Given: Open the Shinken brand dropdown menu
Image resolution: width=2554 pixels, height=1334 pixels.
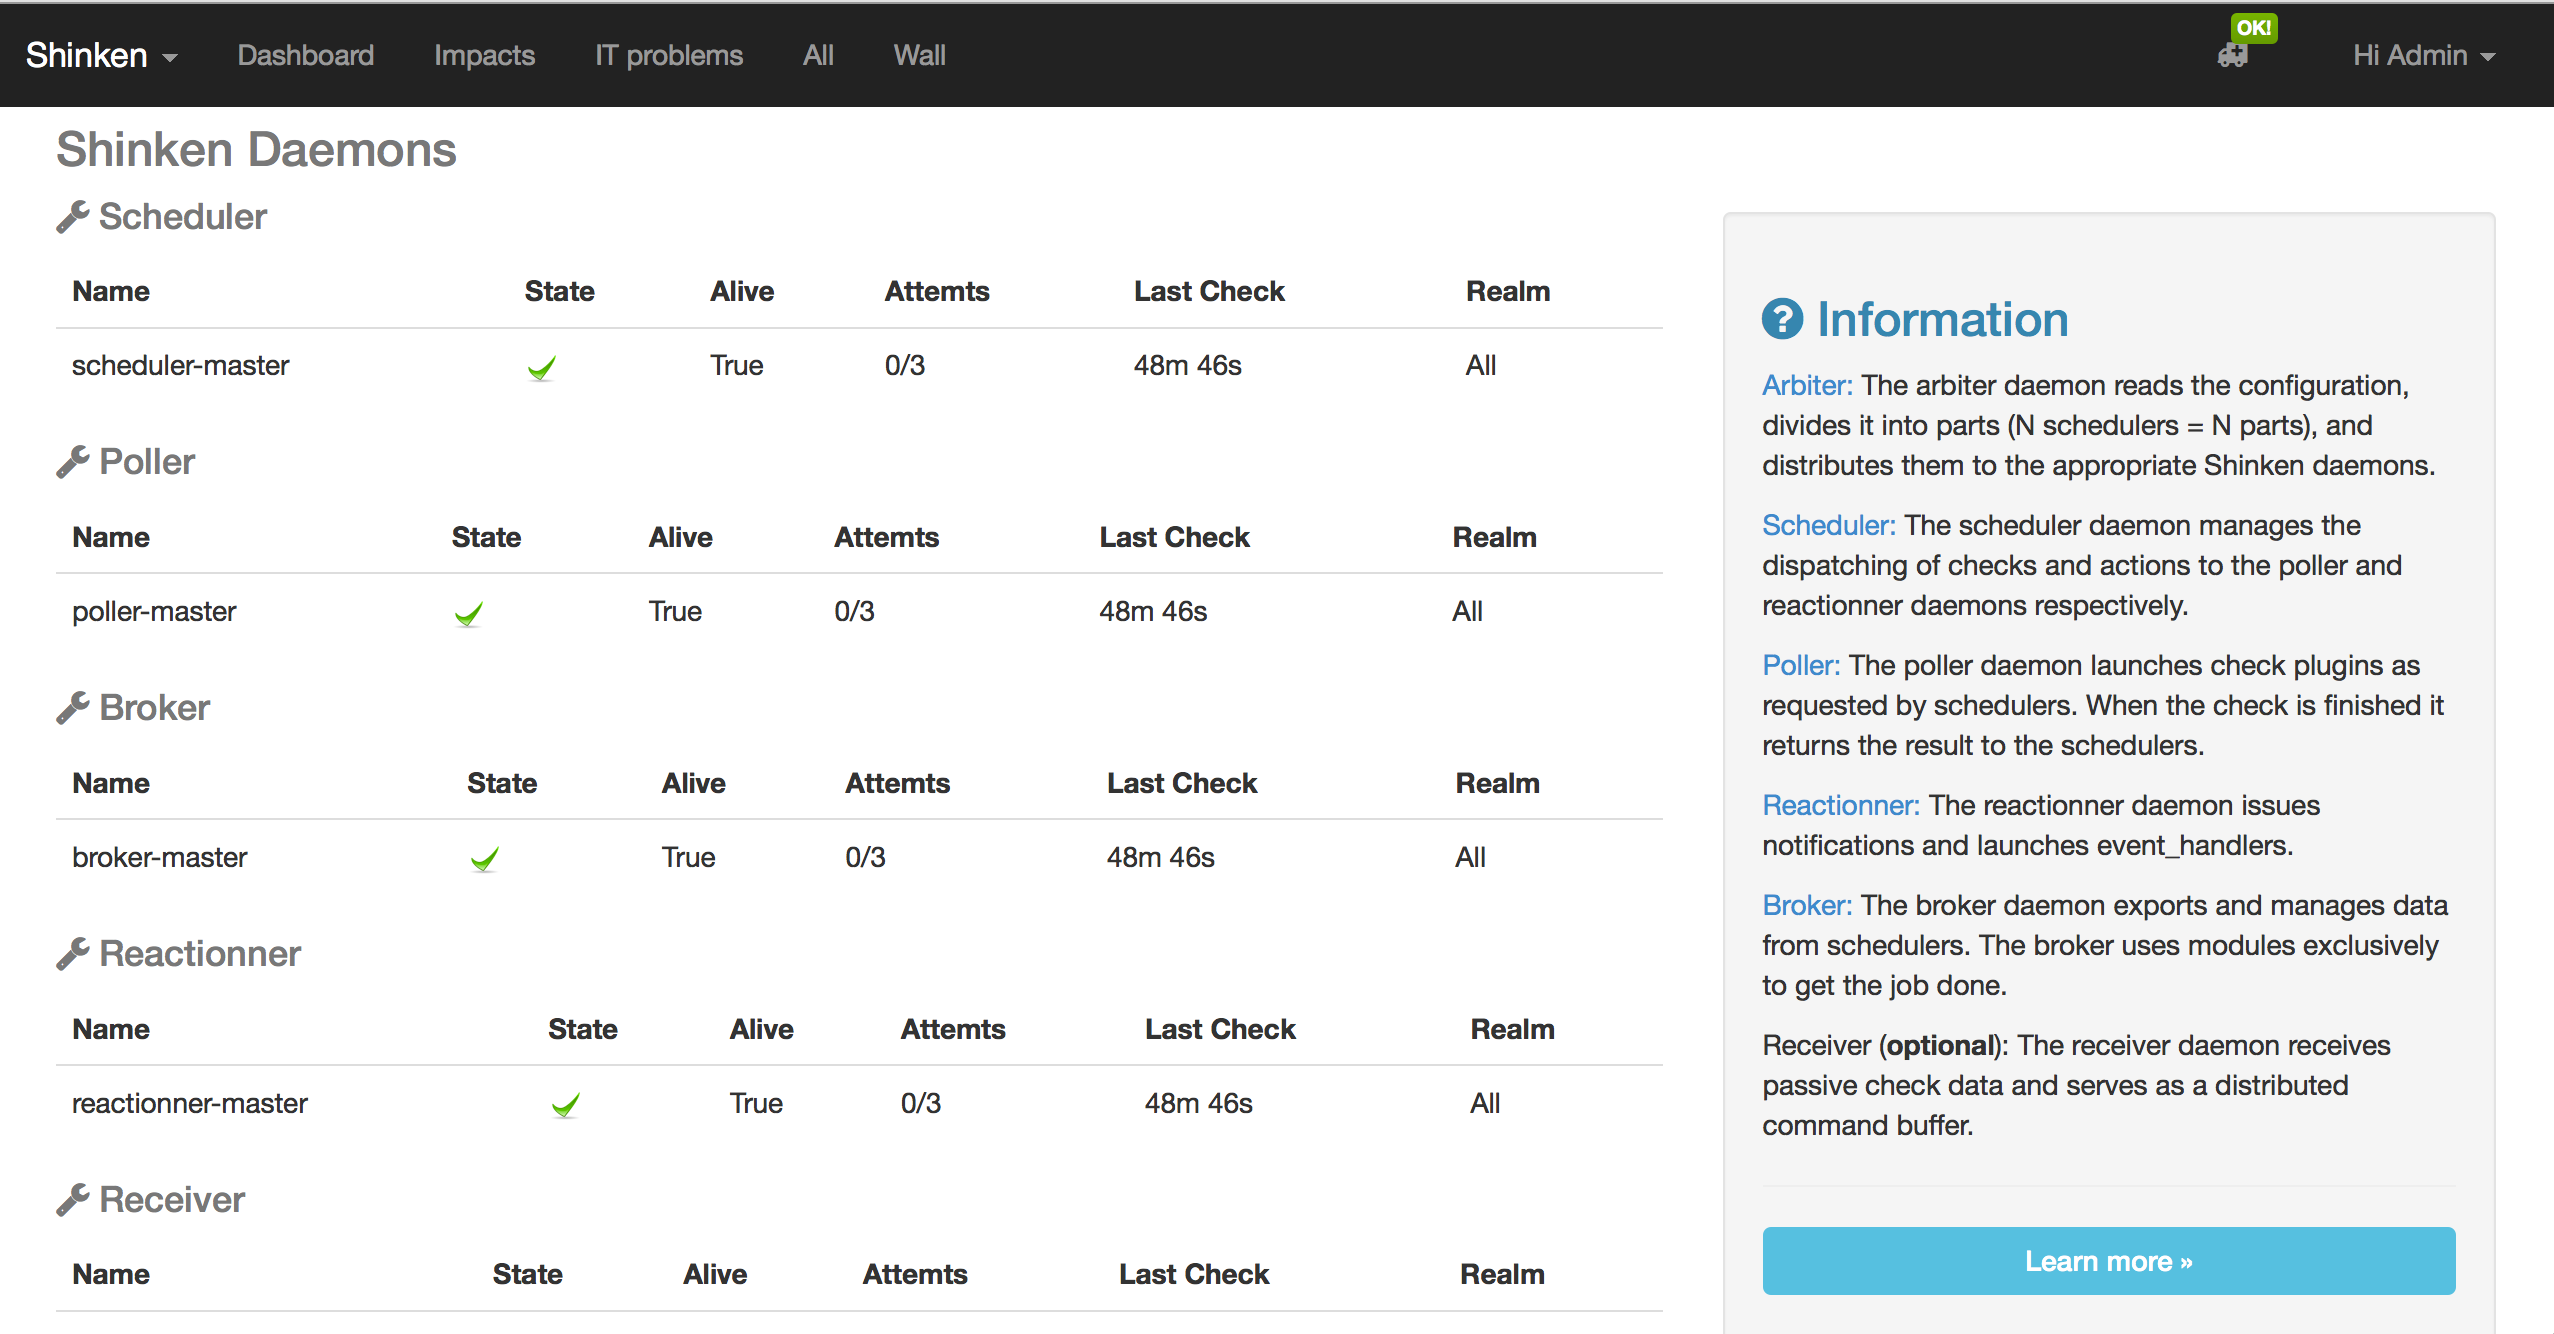Looking at the screenshot, I should tap(101, 55).
